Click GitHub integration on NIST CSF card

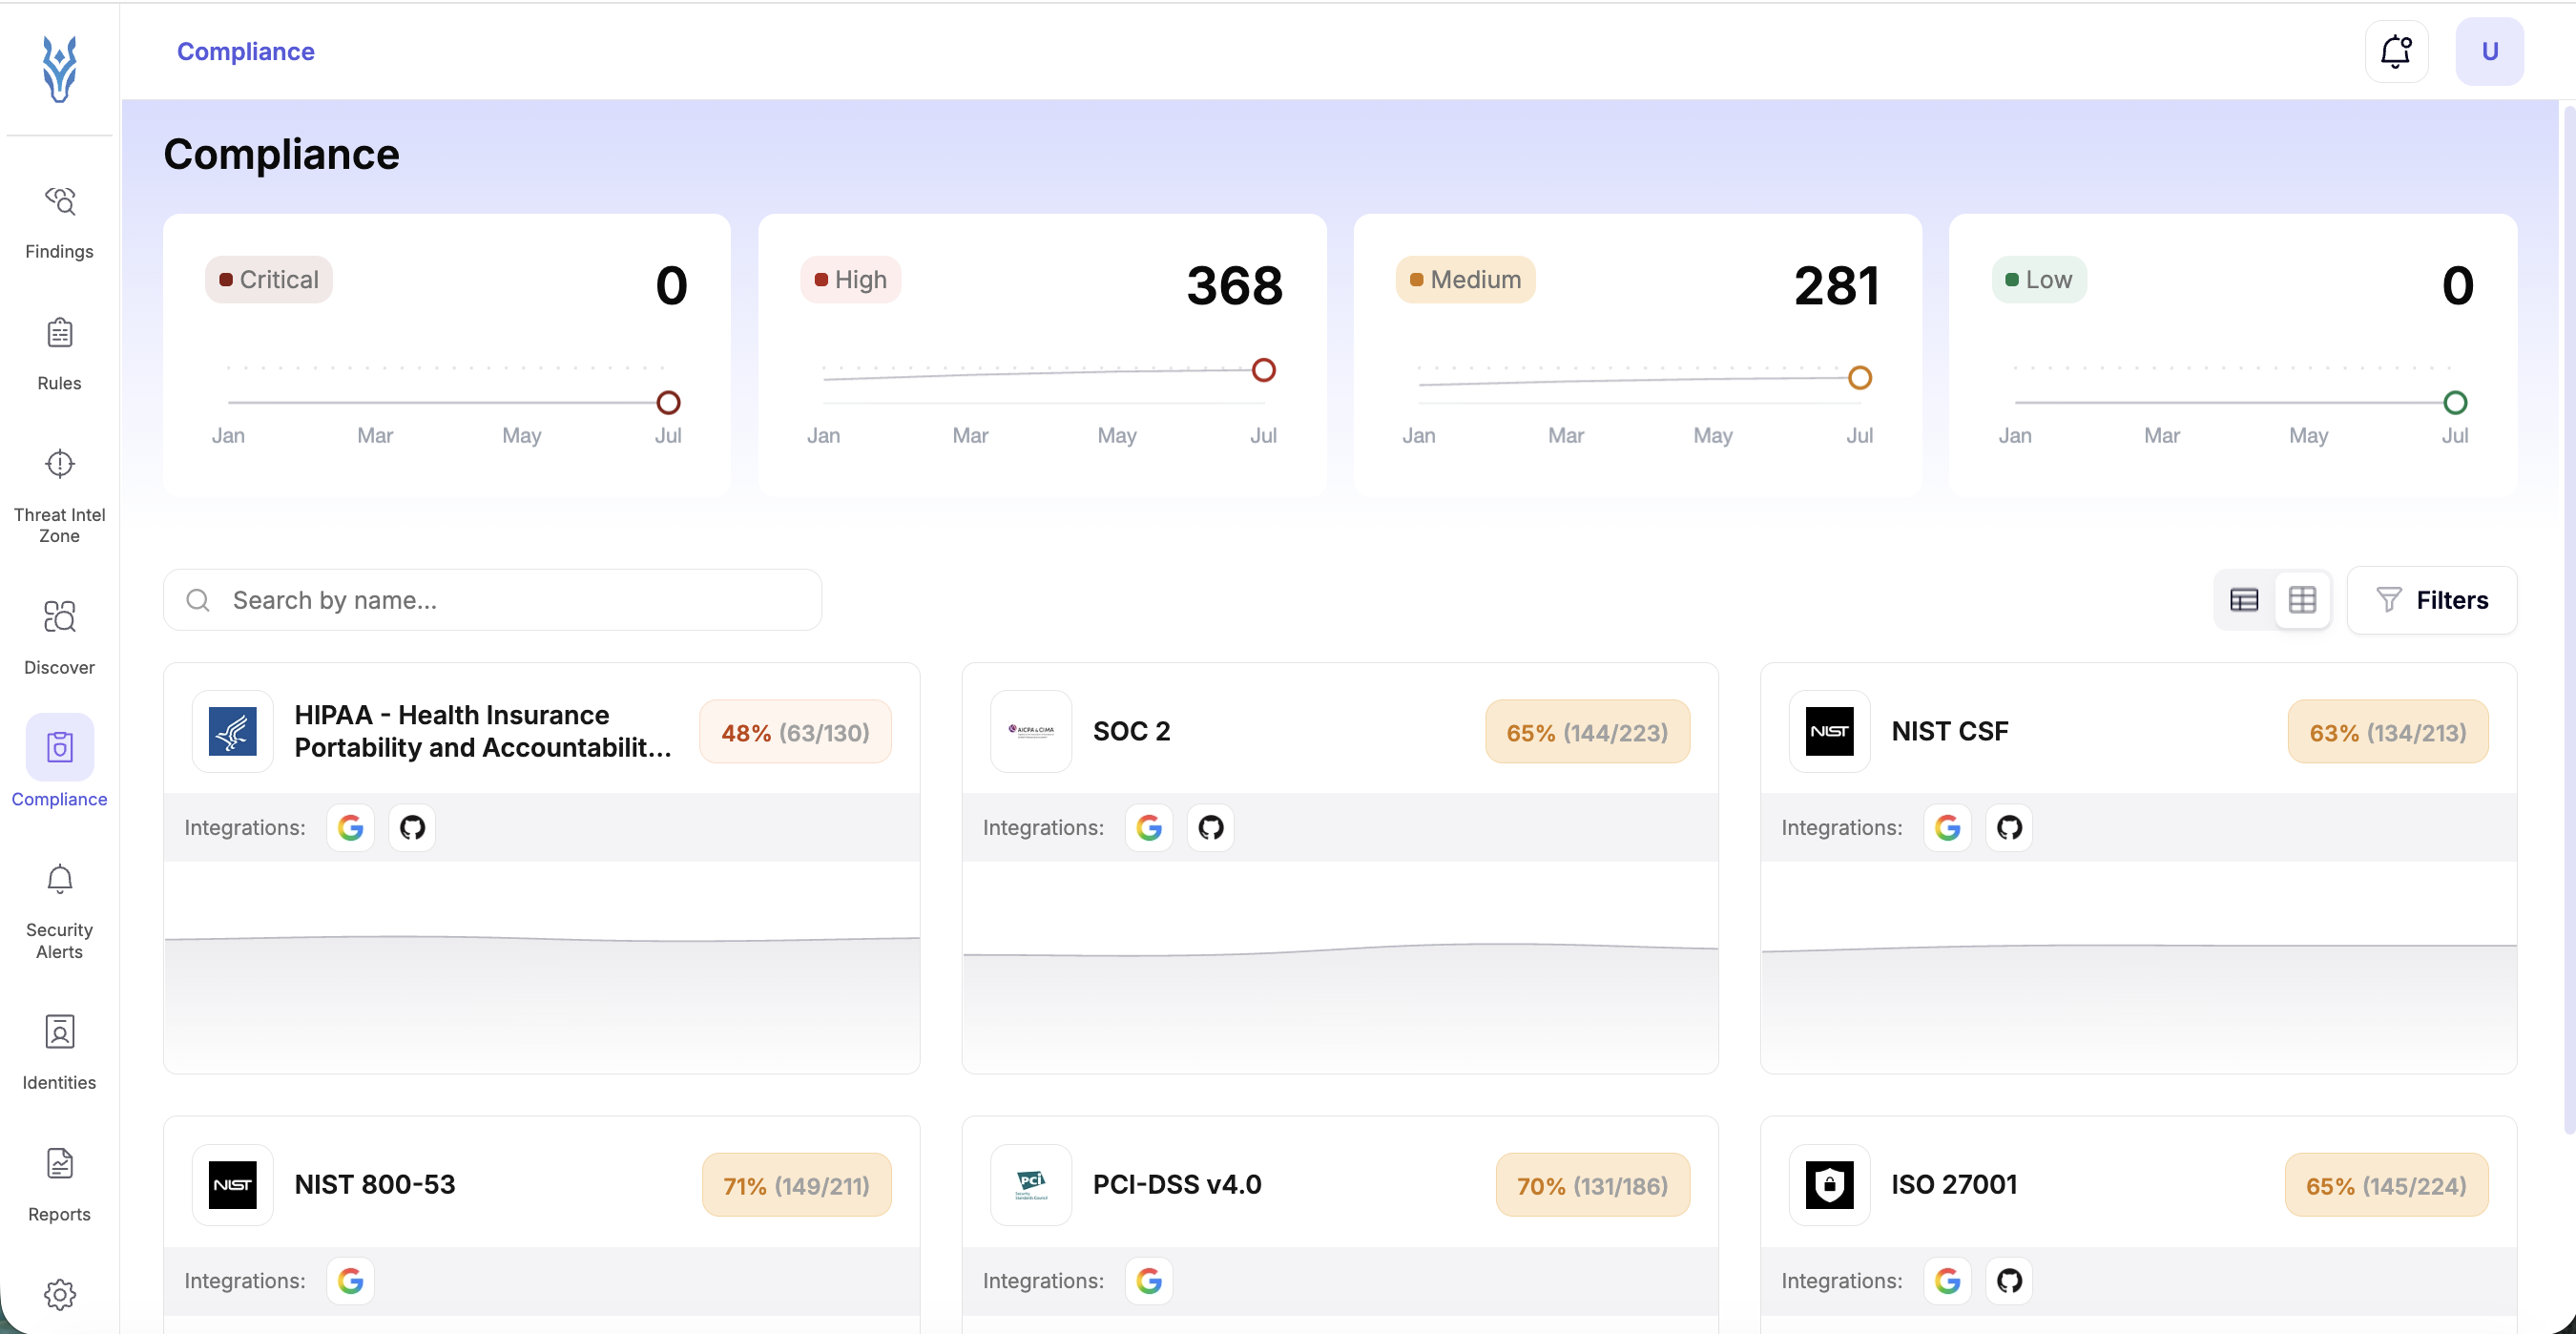[2009, 828]
